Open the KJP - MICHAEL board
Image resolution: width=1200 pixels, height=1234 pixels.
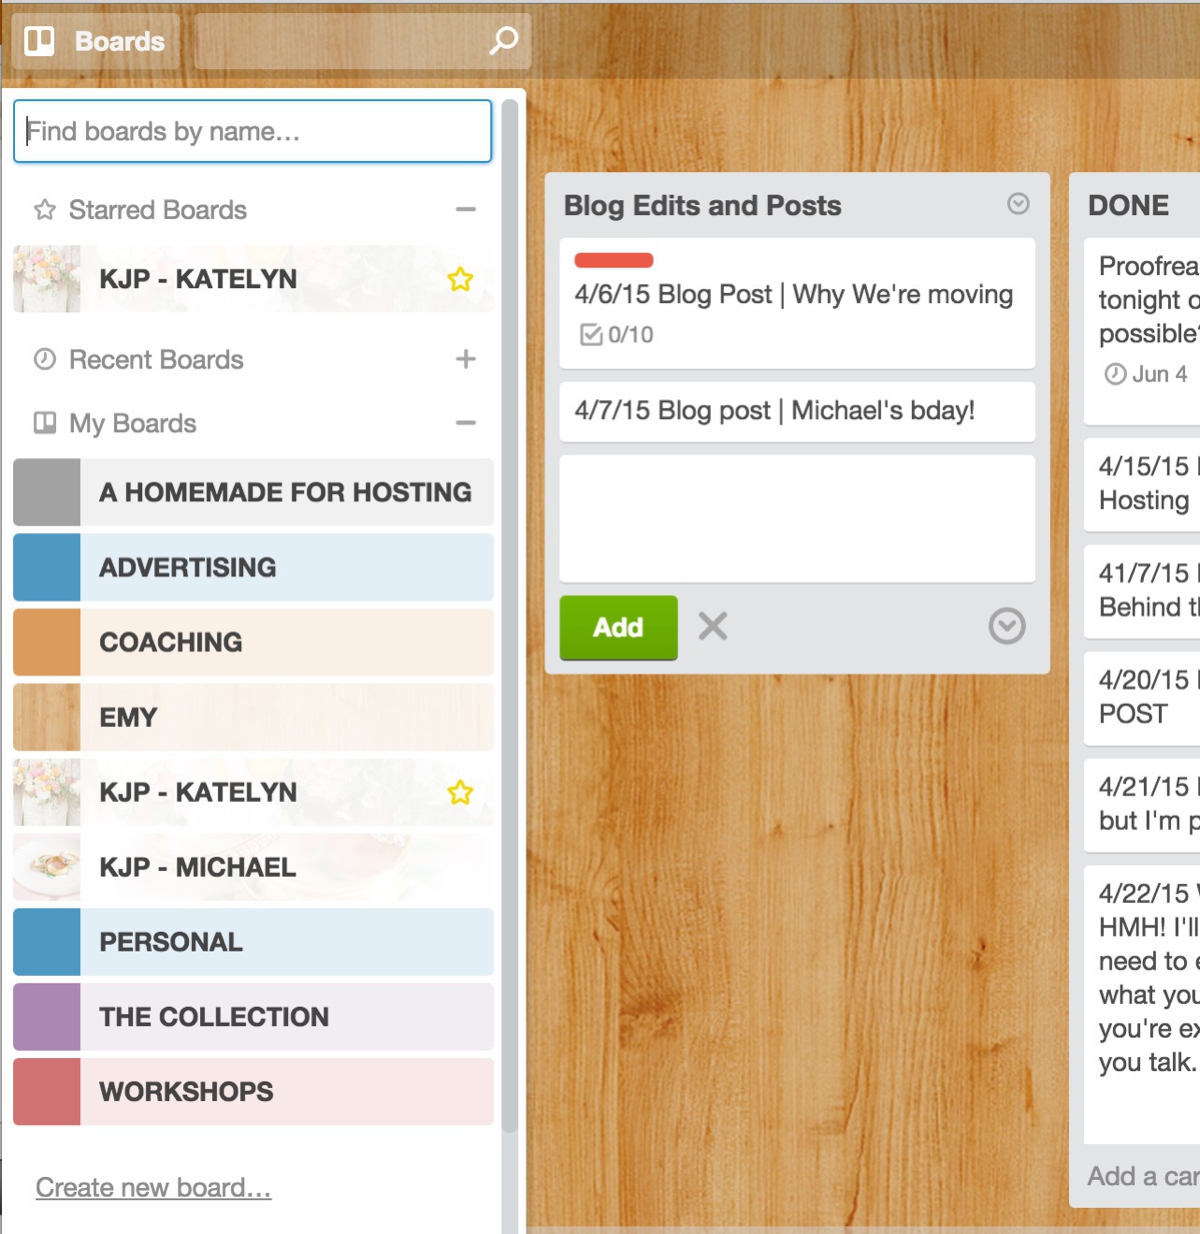pyautogui.click(x=253, y=867)
